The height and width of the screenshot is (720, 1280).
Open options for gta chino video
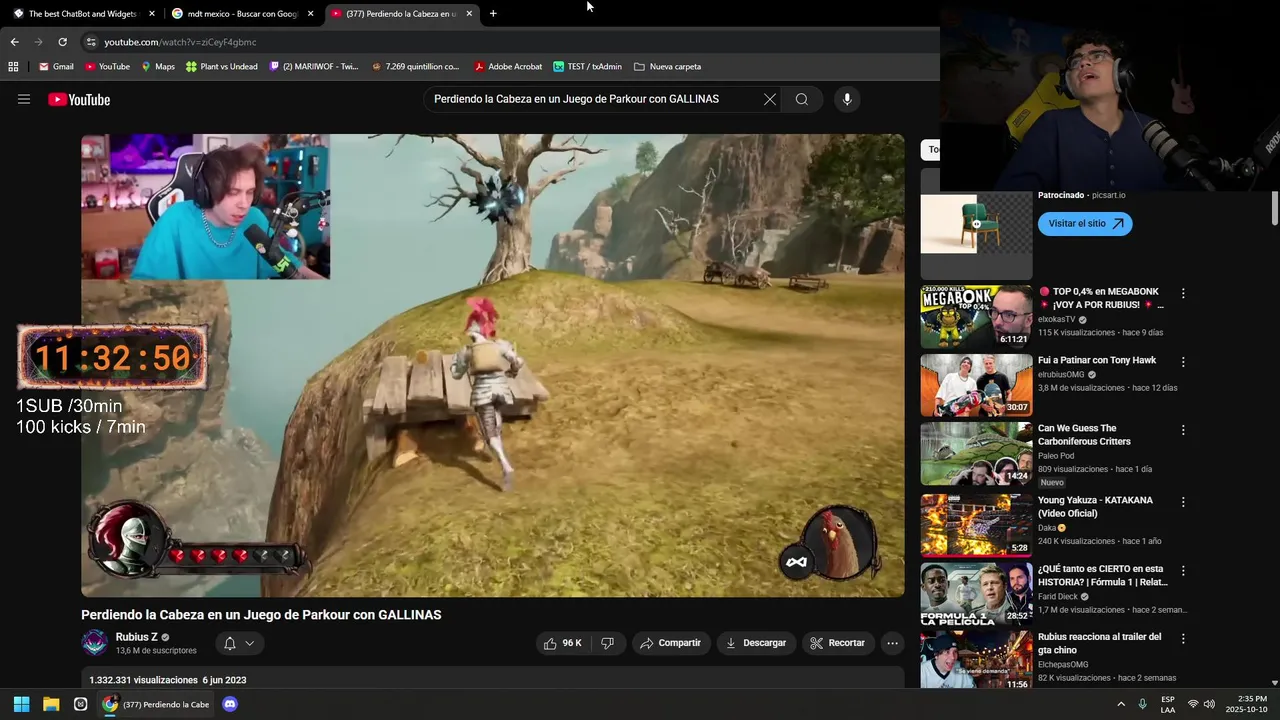click(x=1183, y=638)
